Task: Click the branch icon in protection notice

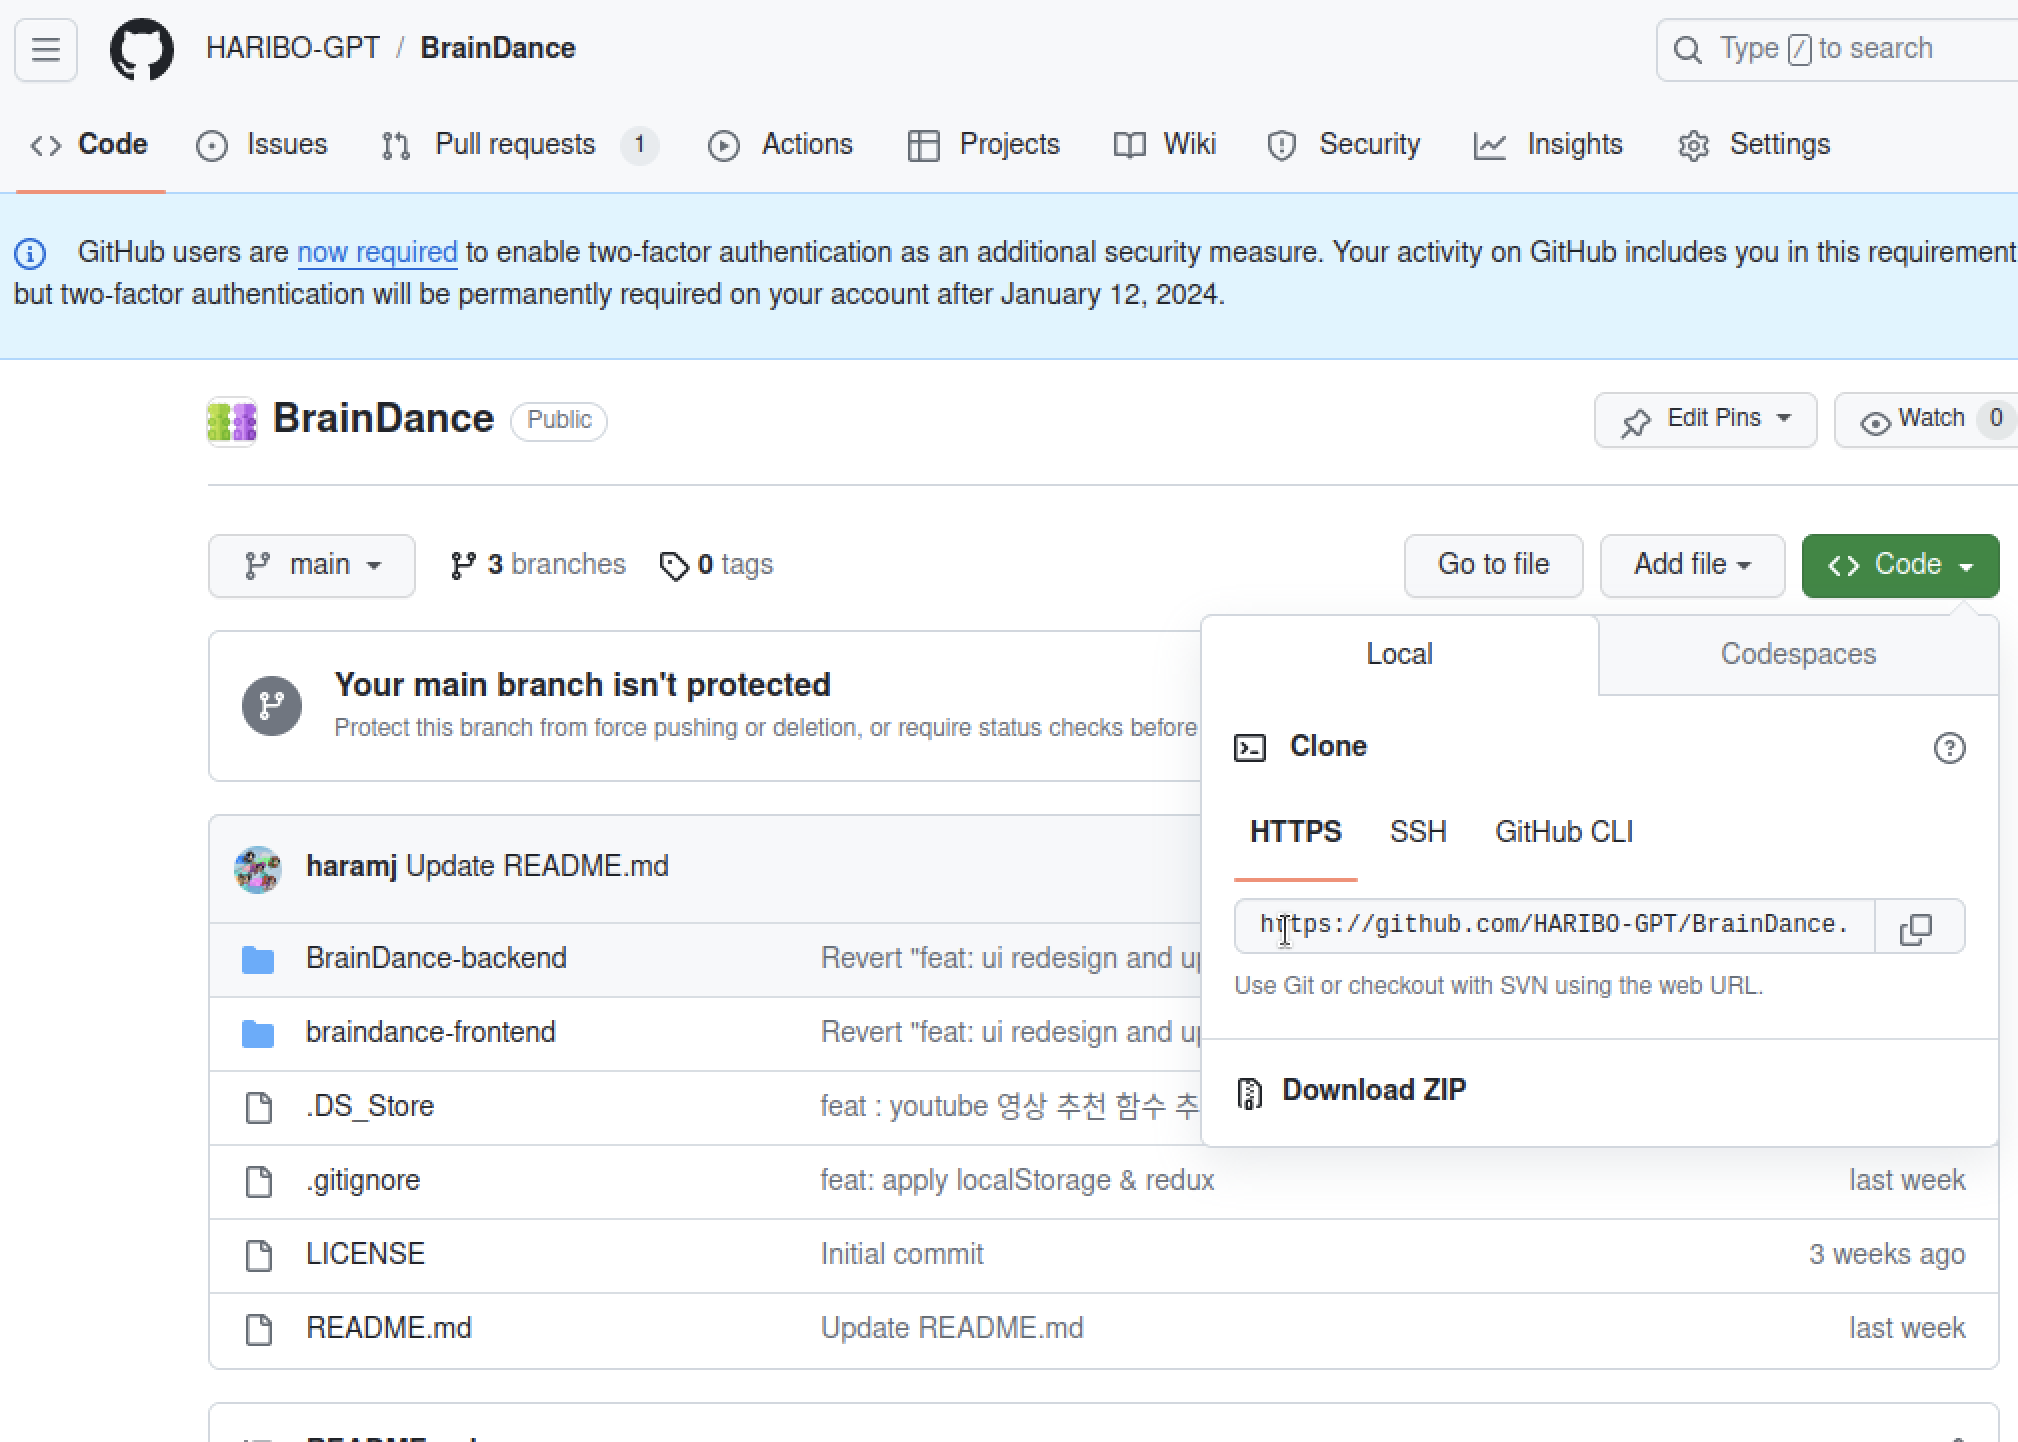Action: point(272,706)
